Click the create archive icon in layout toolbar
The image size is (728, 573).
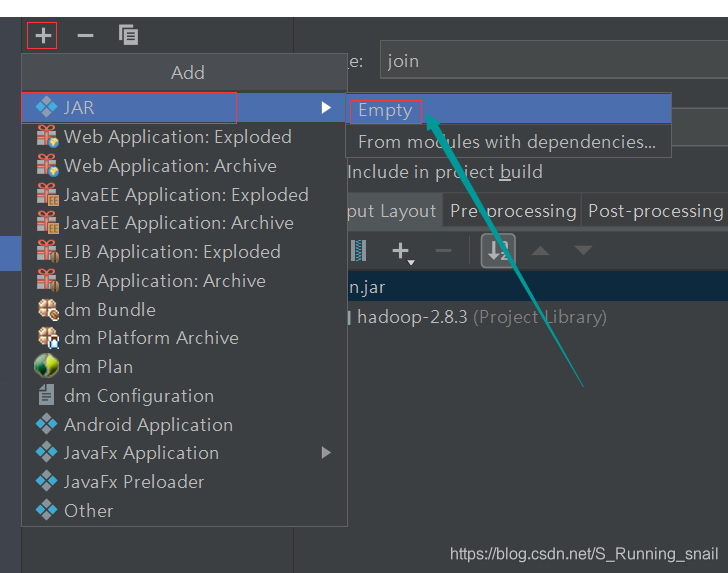[358, 251]
